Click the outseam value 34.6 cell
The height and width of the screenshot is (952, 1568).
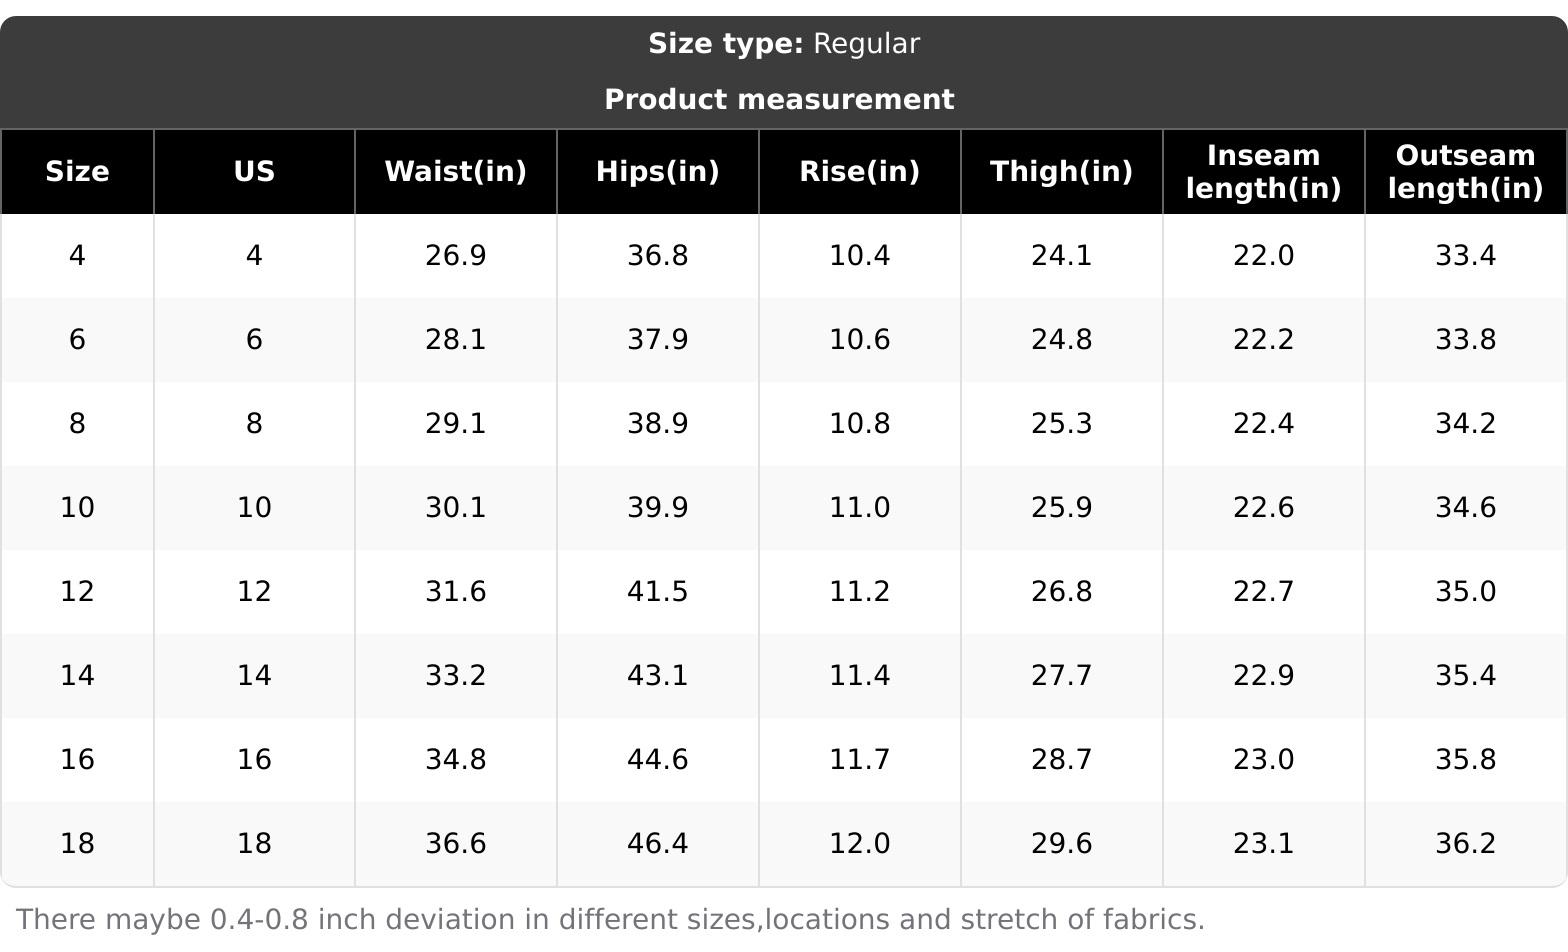pyautogui.click(x=1465, y=508)
